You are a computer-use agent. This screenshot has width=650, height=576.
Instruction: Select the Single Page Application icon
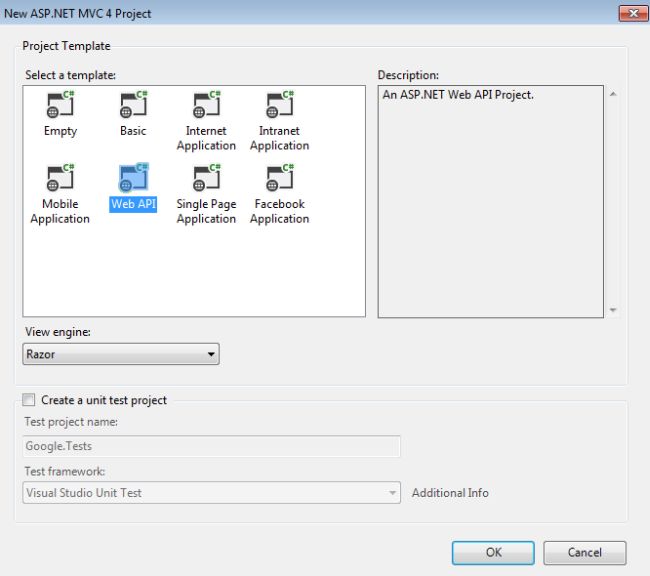coord(206,178)
